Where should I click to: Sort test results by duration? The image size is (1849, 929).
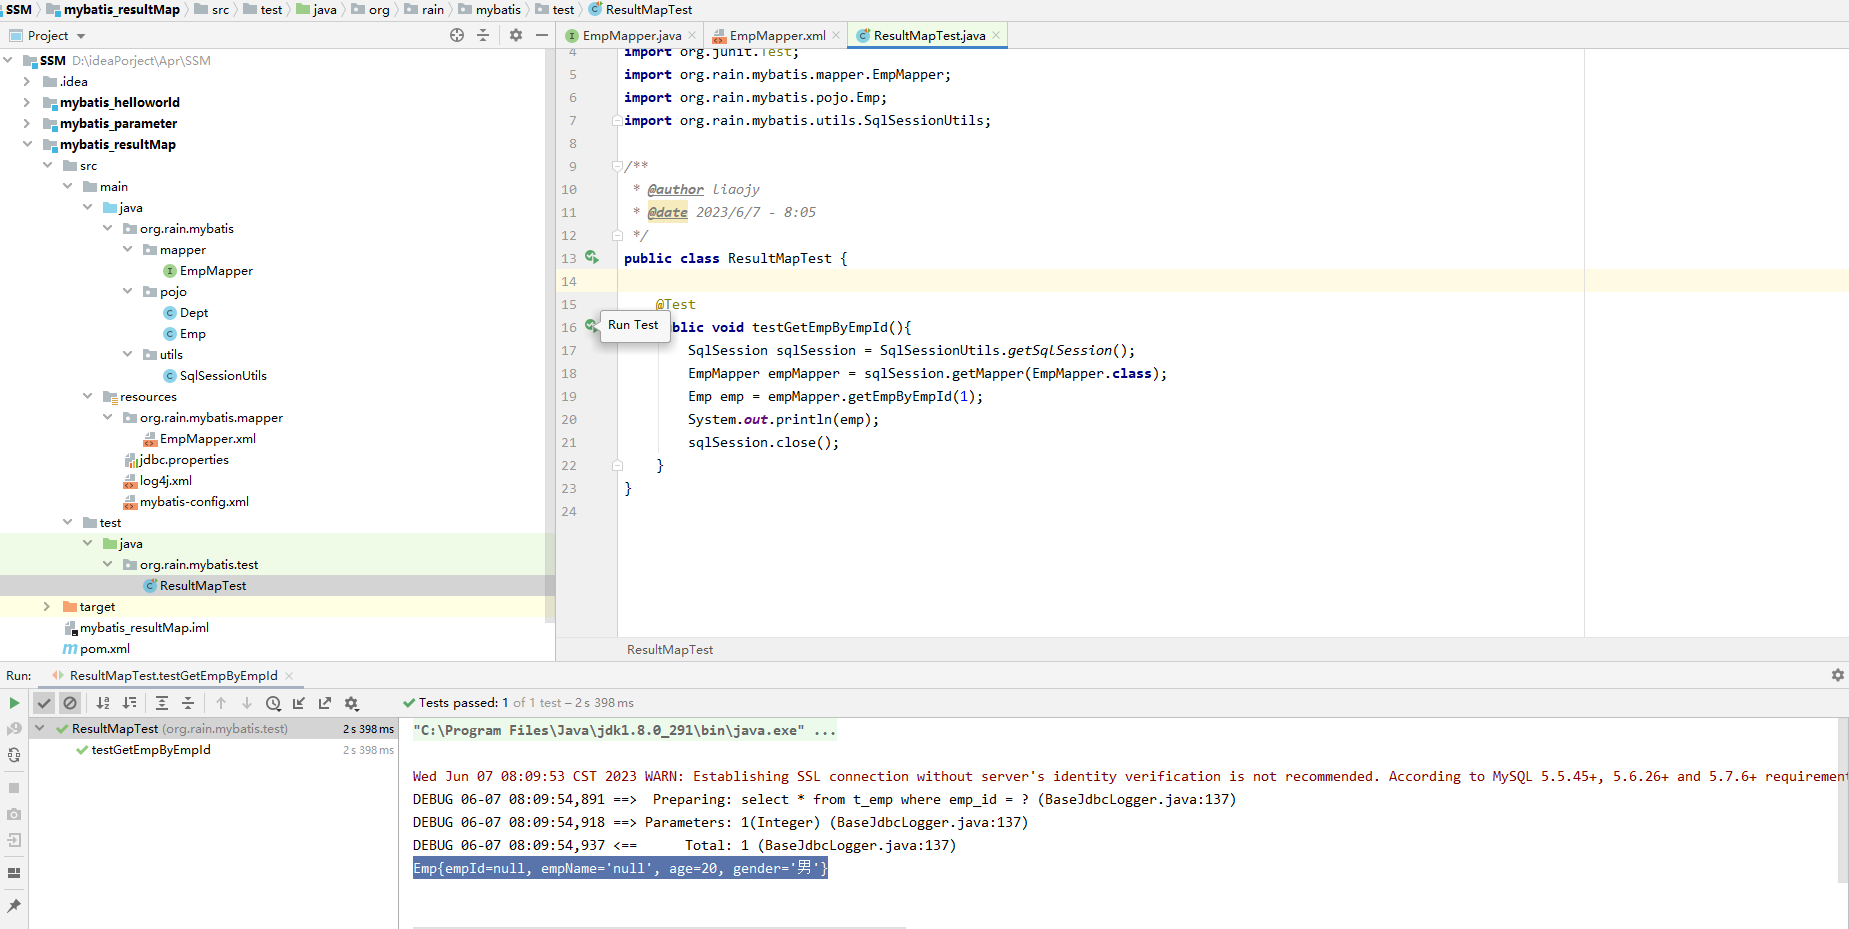point(129,703)
